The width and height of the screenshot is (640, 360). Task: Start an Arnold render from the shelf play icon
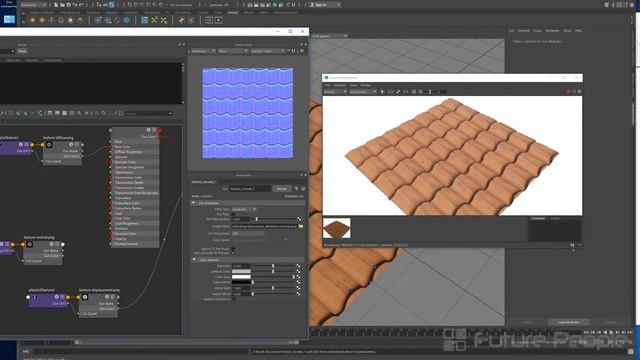coord(219,20)
